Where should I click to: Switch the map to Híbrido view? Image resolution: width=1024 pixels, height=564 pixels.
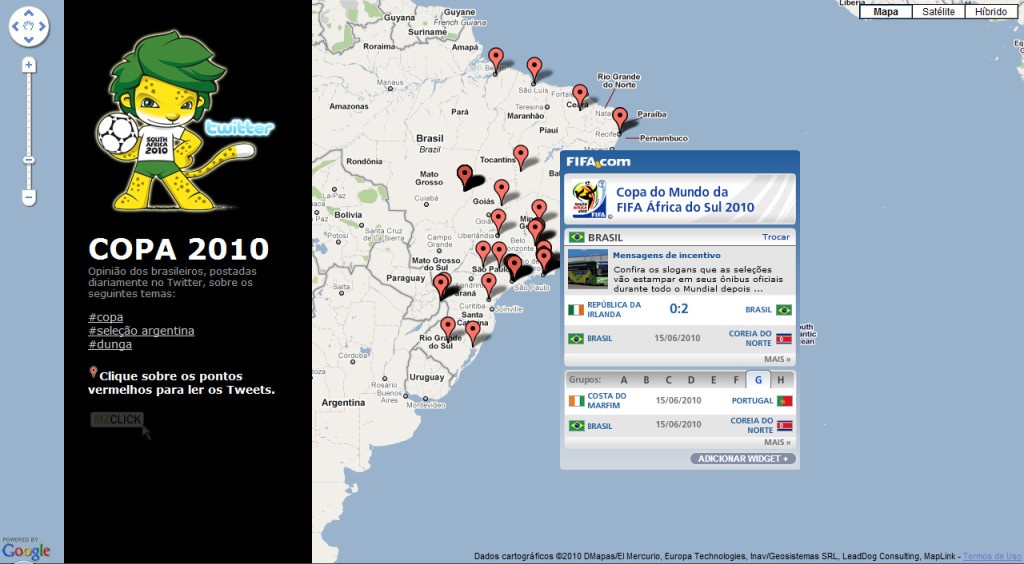[x=991, y=11]
